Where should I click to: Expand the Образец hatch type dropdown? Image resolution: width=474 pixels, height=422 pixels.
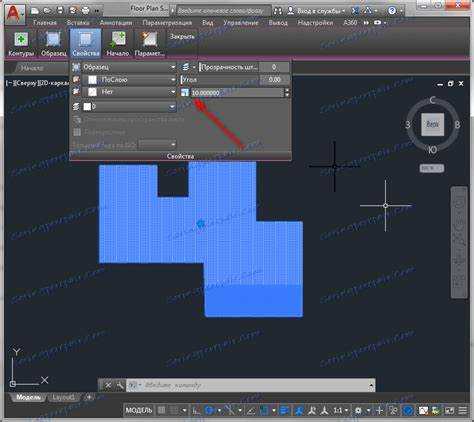click(129, 67)
